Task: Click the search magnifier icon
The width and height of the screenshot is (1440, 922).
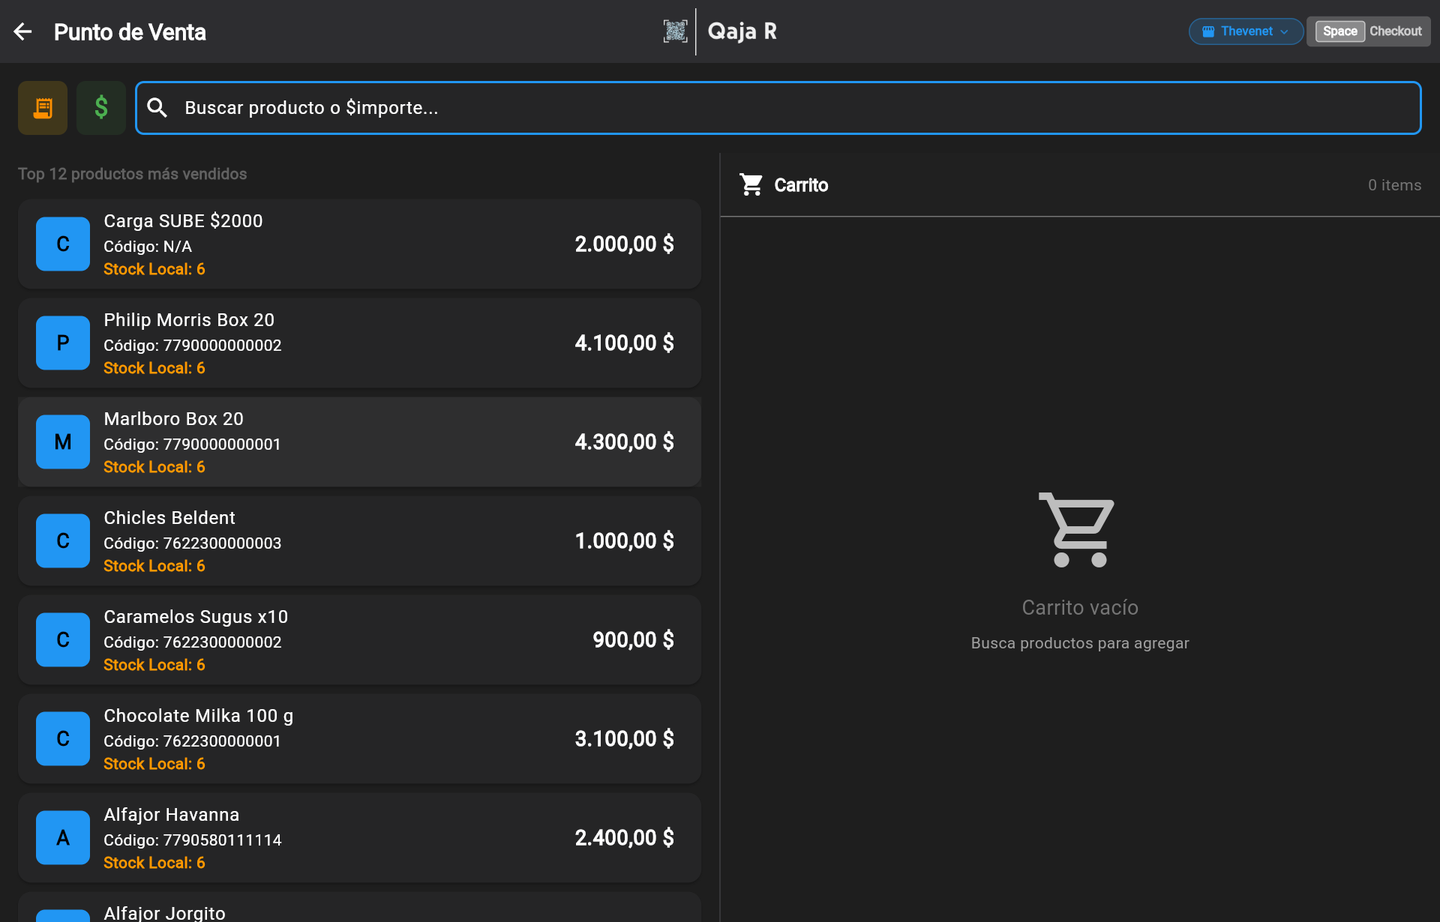Action: [158, 108]
